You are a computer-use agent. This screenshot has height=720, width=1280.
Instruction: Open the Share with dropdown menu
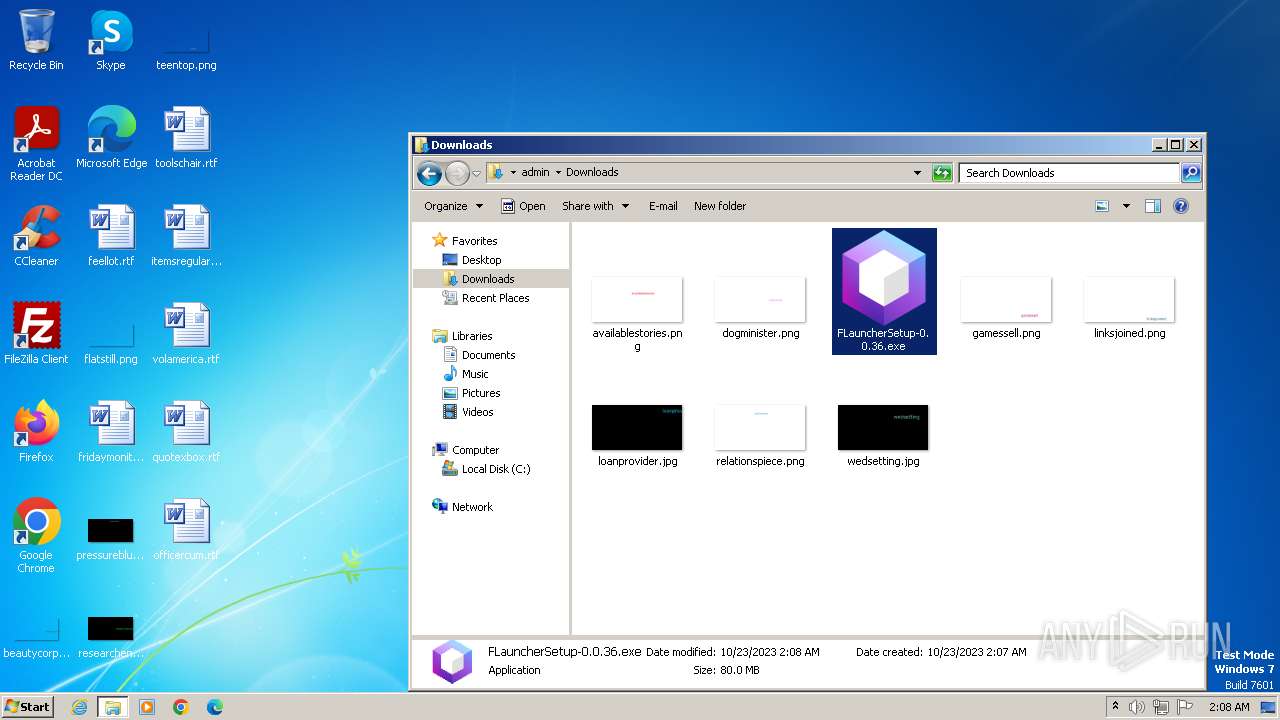tap(595, 206)
